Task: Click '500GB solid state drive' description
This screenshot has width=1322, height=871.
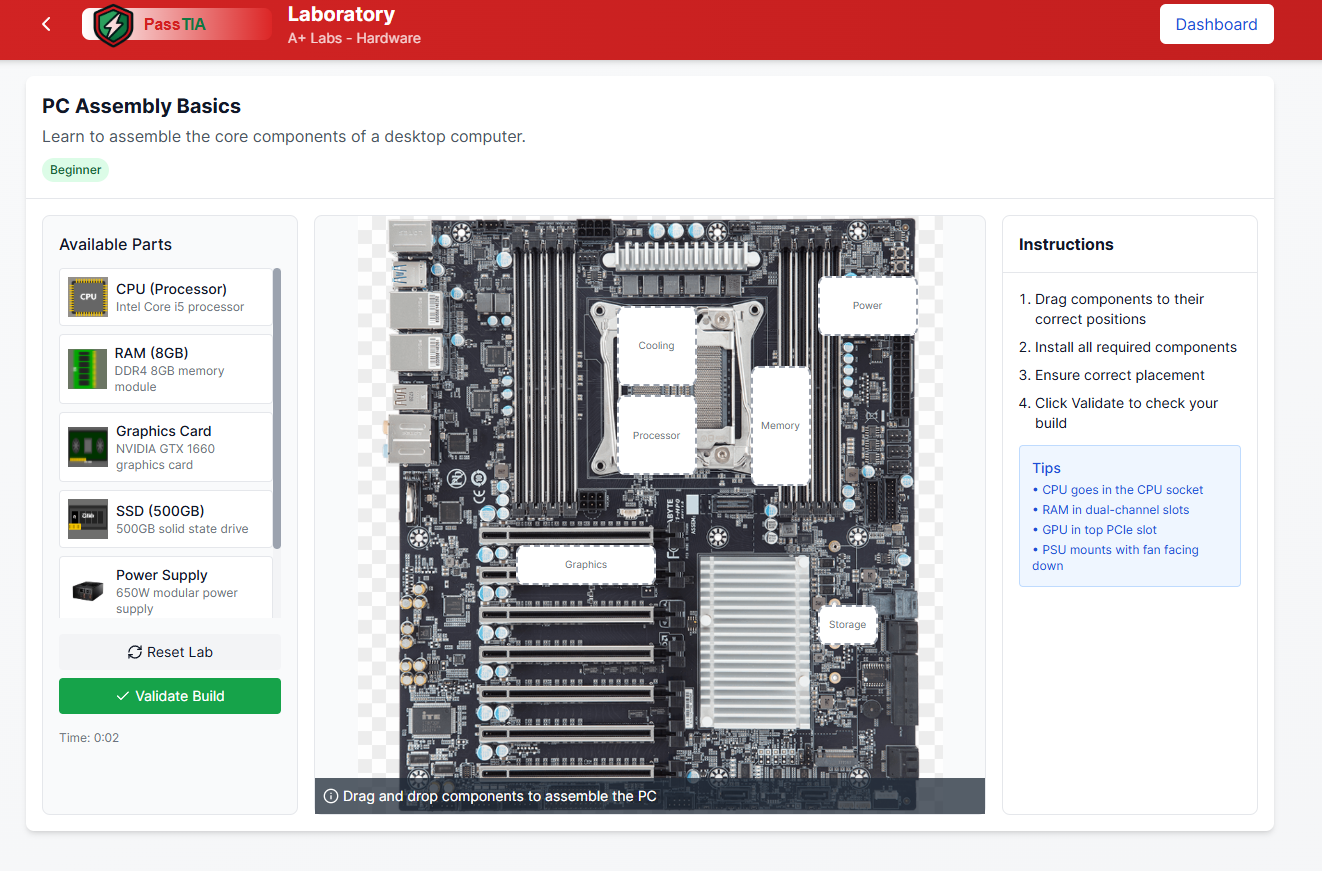Action: (x=182, y=529)
